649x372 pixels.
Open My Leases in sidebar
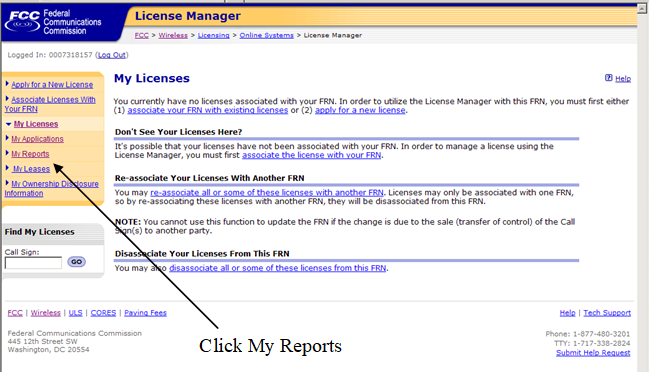(x=31, y=169)
